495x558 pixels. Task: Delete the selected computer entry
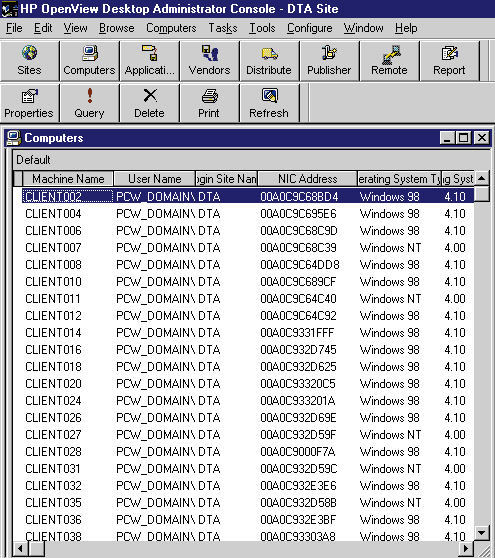(x=149, y=104)
